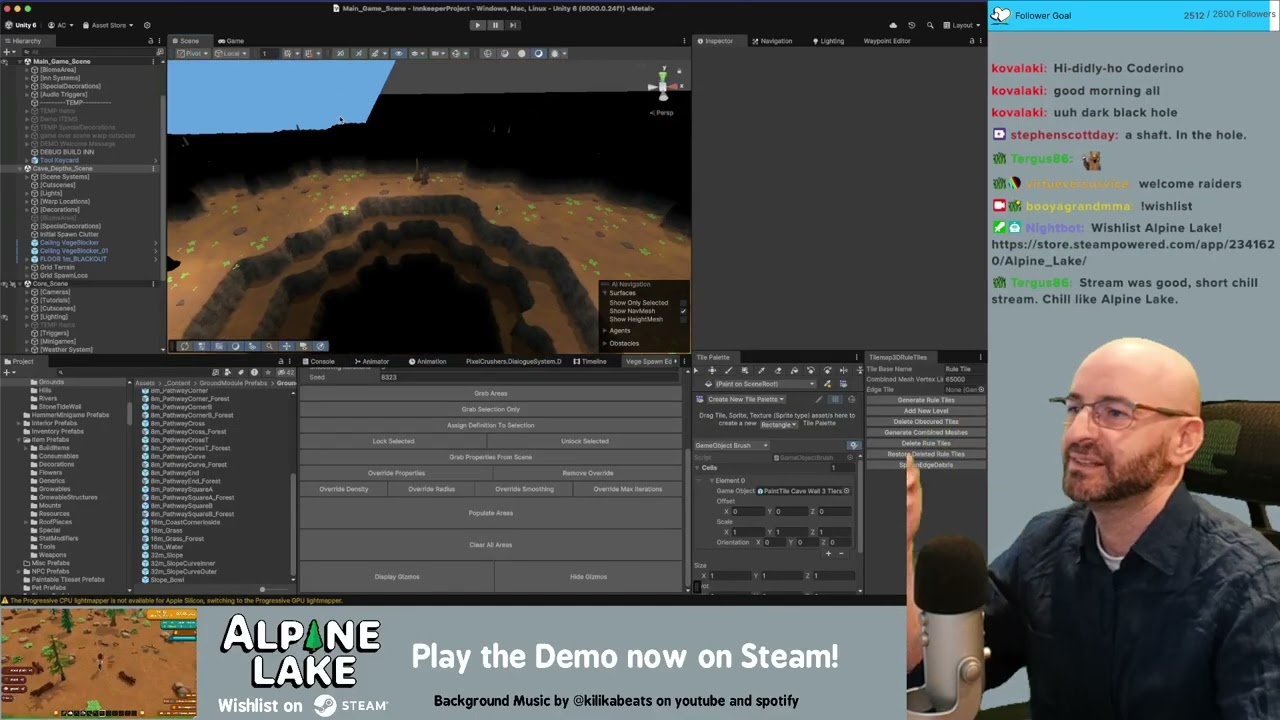Click the Play button in Unity toolbar

[x=477, y=25]
